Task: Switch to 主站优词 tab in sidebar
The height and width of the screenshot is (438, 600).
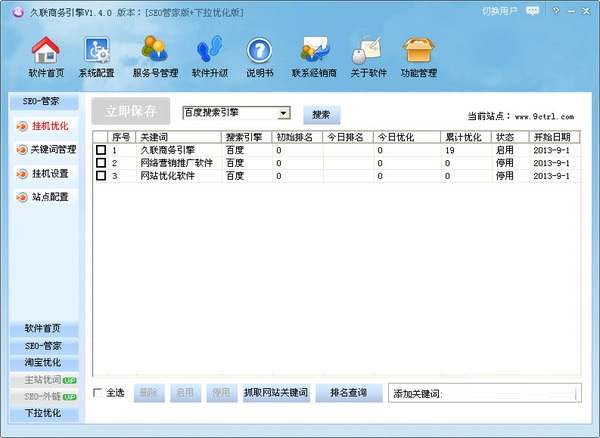Action: pyautogui.click(x=44, y=380)
